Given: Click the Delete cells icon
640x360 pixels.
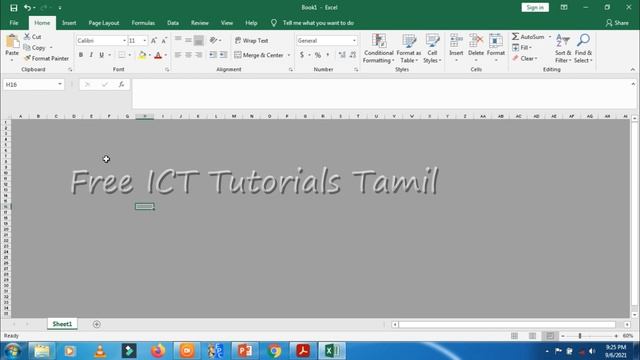Looking at the screenshot, I should pyautogui.click(x=476, y=41).
